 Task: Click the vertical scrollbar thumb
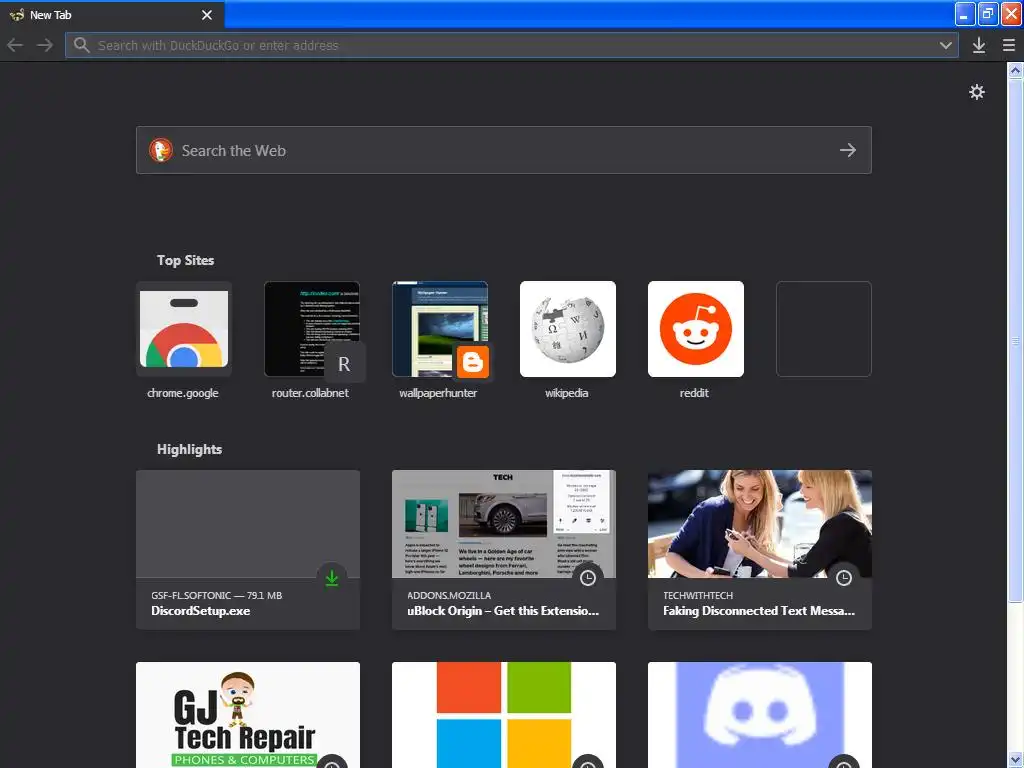(1016, 340)
